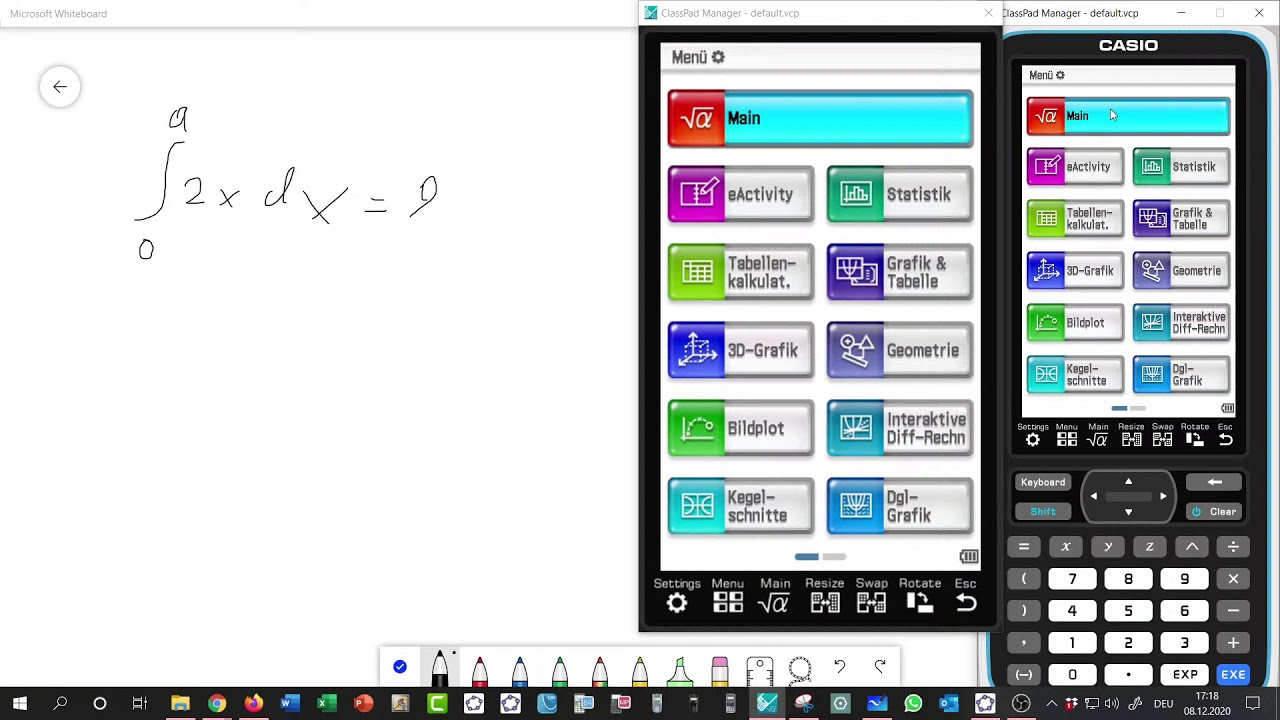Go back in Microsoft Whiteboard
The height and width of the screenshot is (720, 1280).
click(x=60, y=87)
